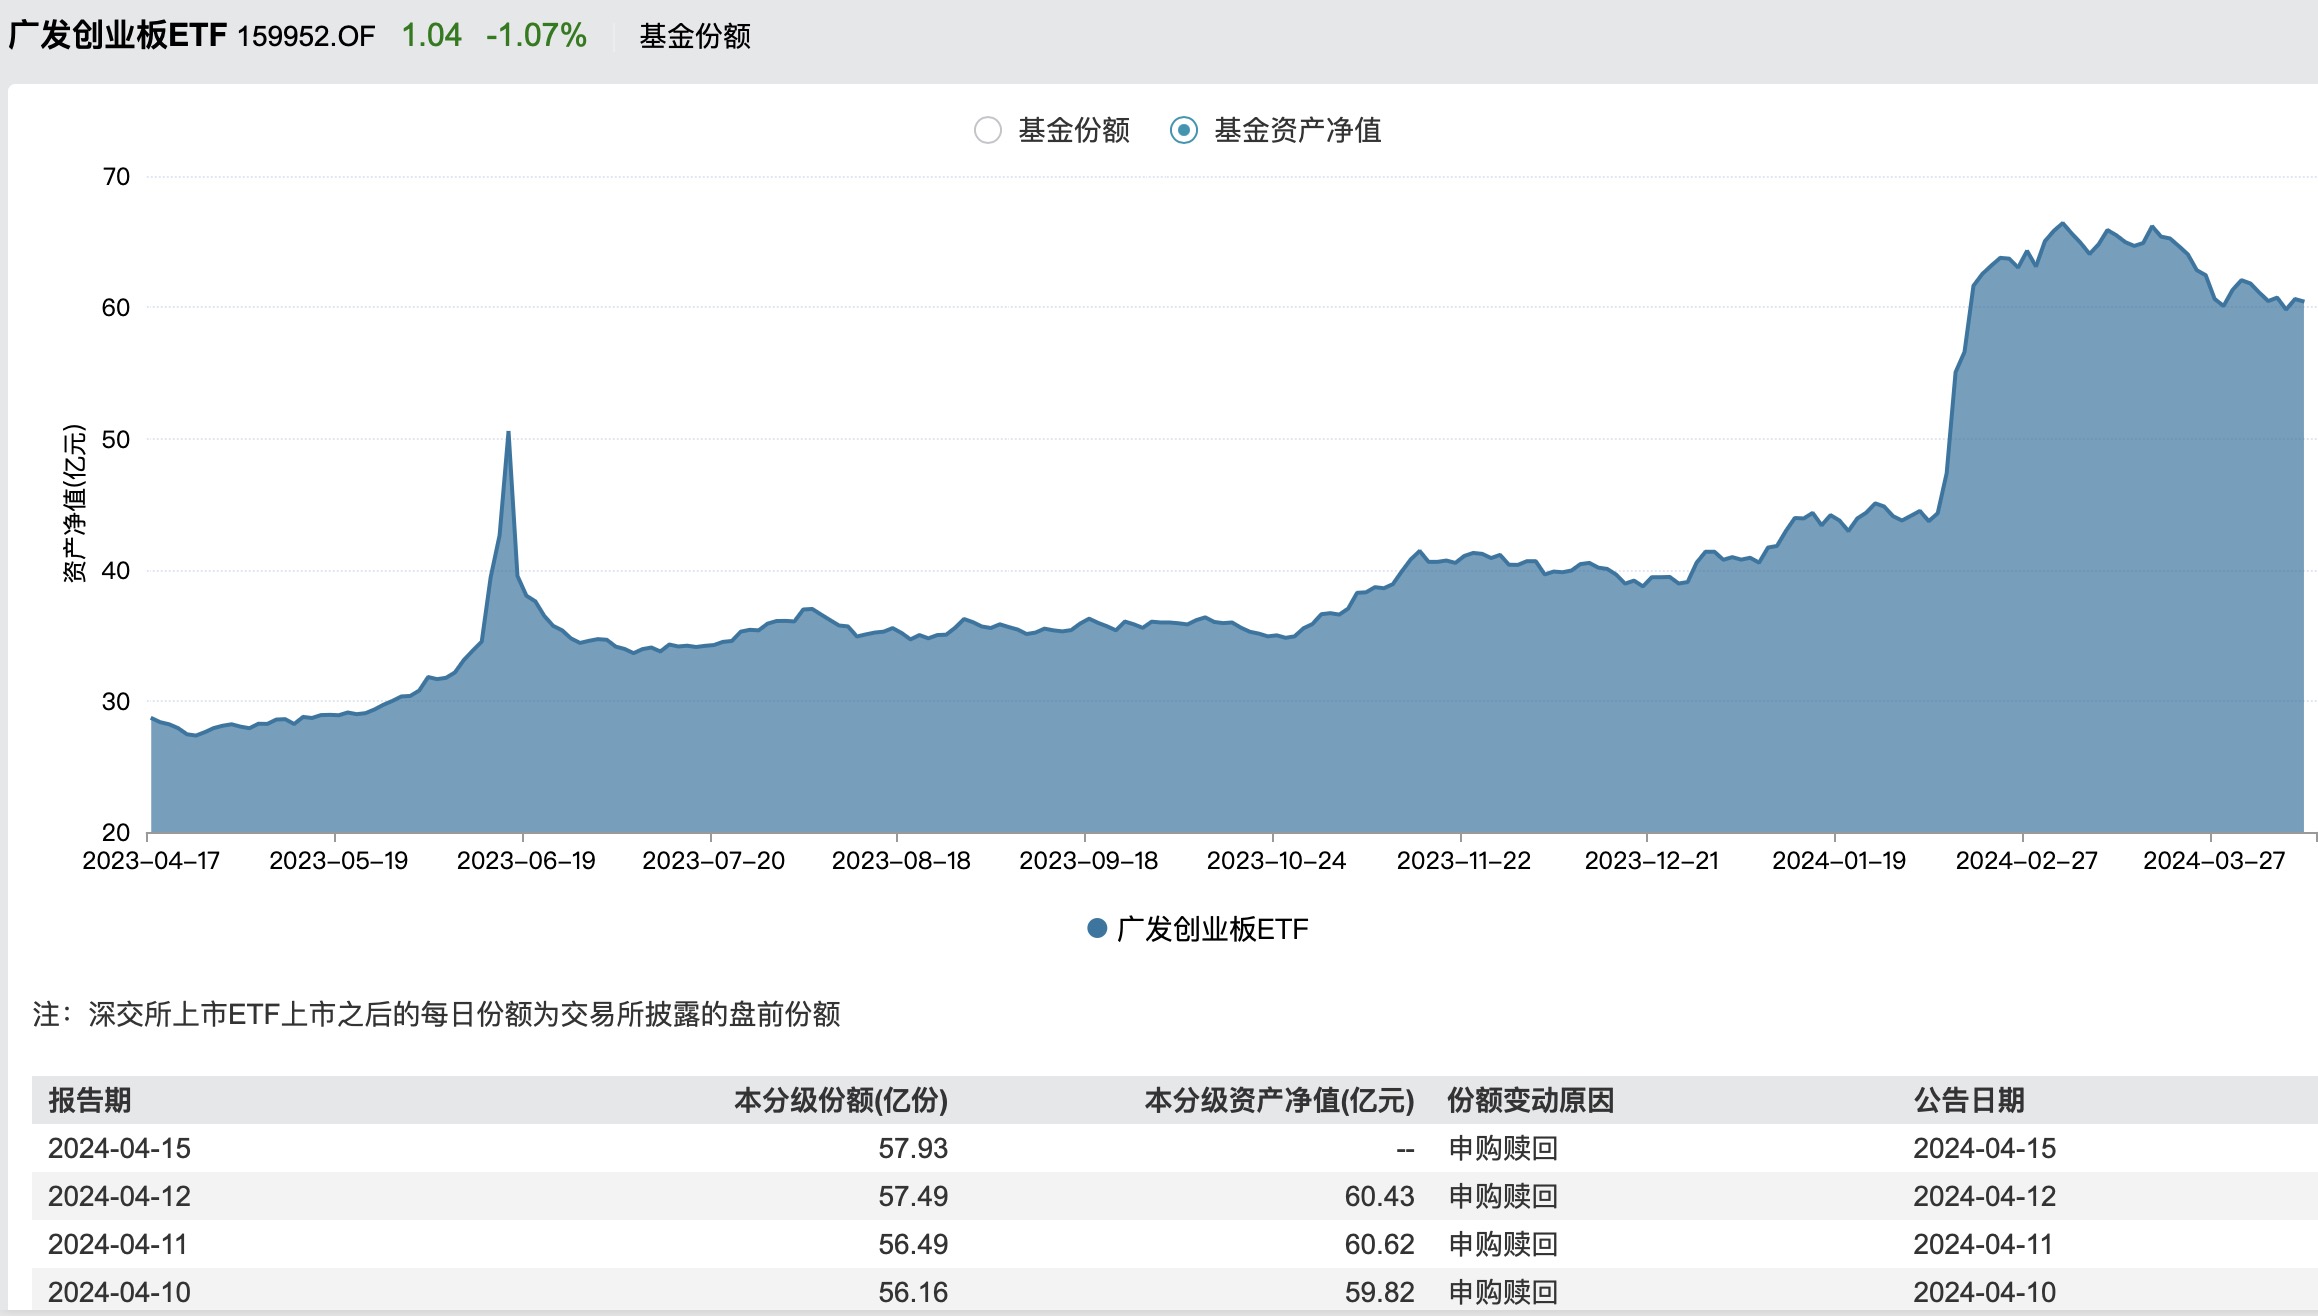Click the fund name 广发创业板ETF title
The width and height of the screenshot is (2318, 1316).
pos(118,35)
